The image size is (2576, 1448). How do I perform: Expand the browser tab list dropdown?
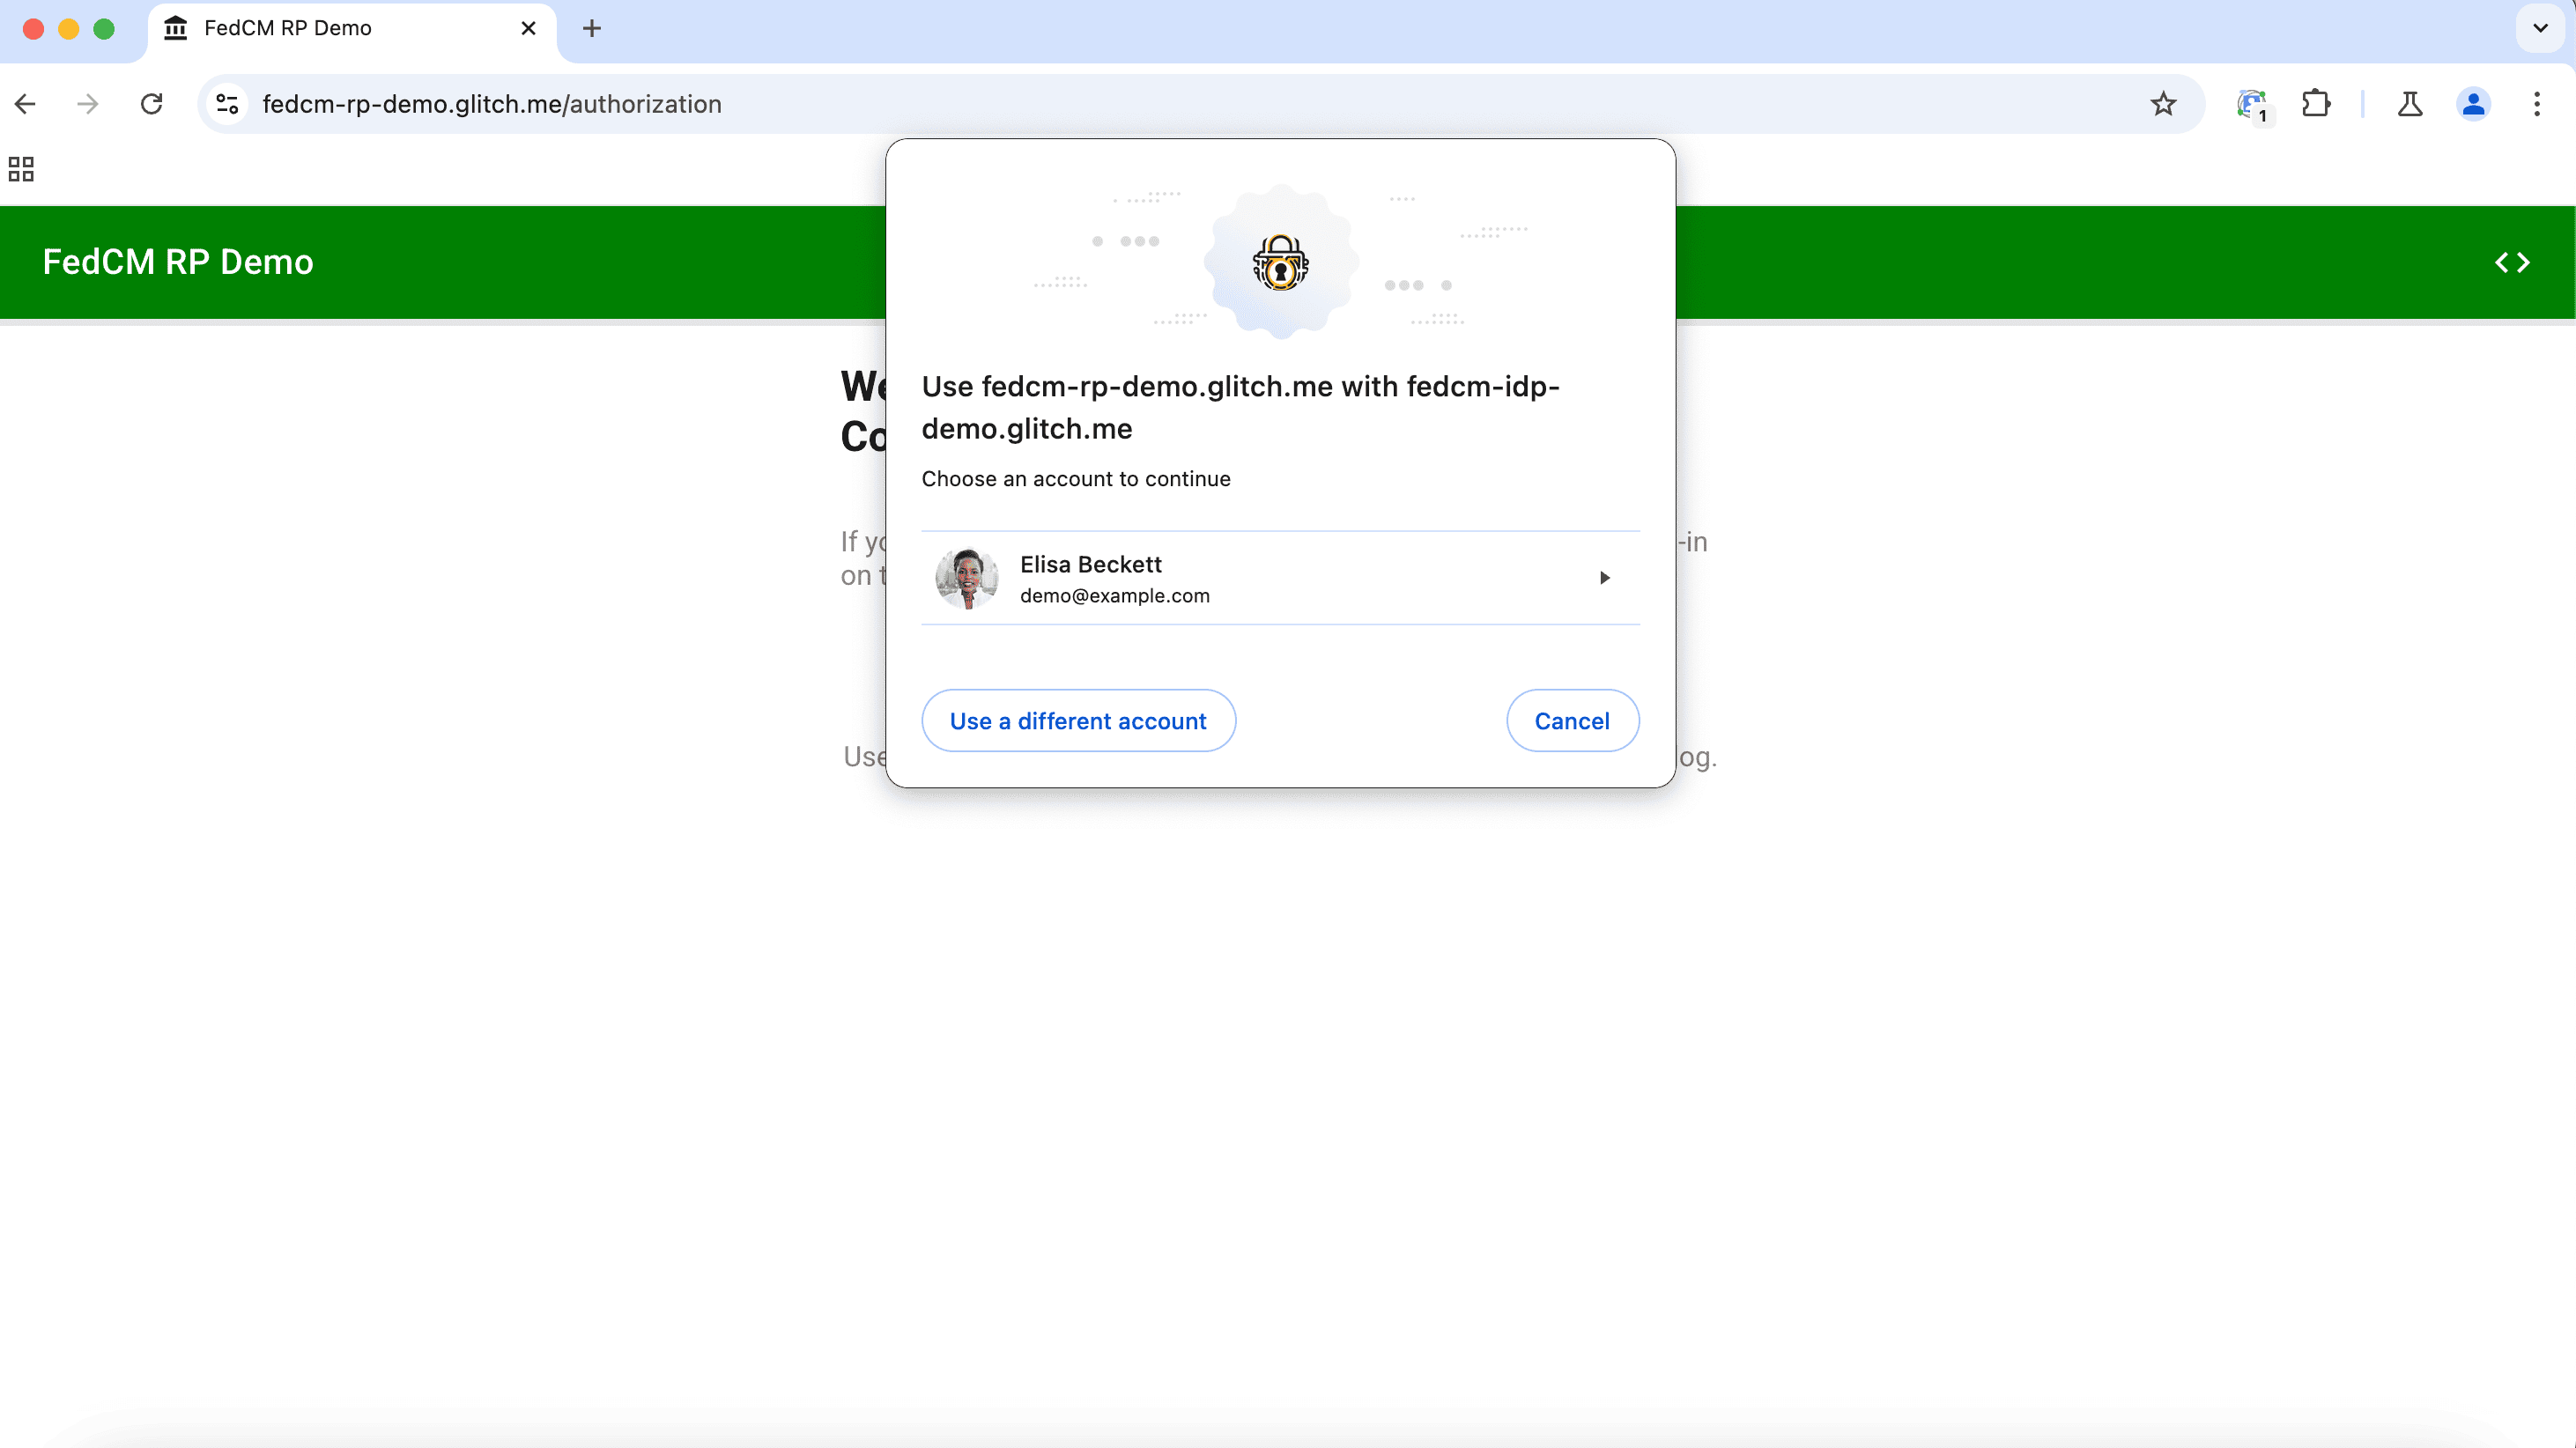[x=2541, y=28]
